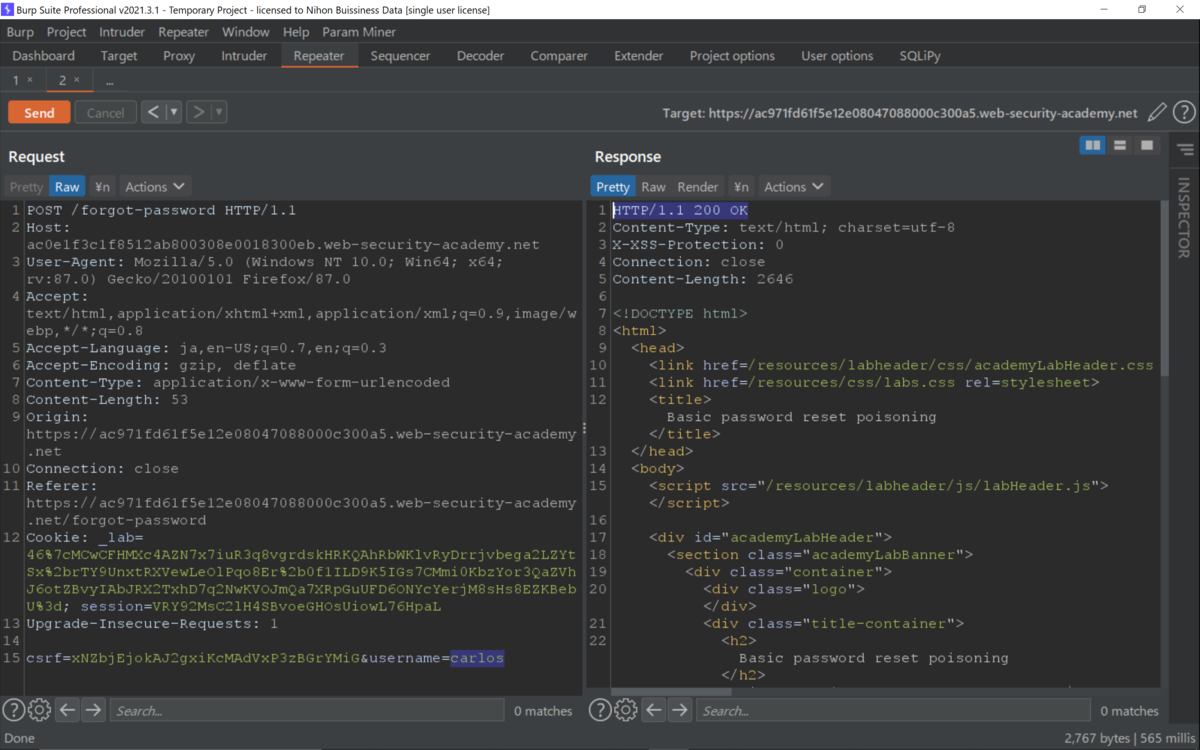Image resolution: width=1200 pixels, height=750 pixels.
Task: Jump to previous match in request
Action: click(x=67, y=710)
